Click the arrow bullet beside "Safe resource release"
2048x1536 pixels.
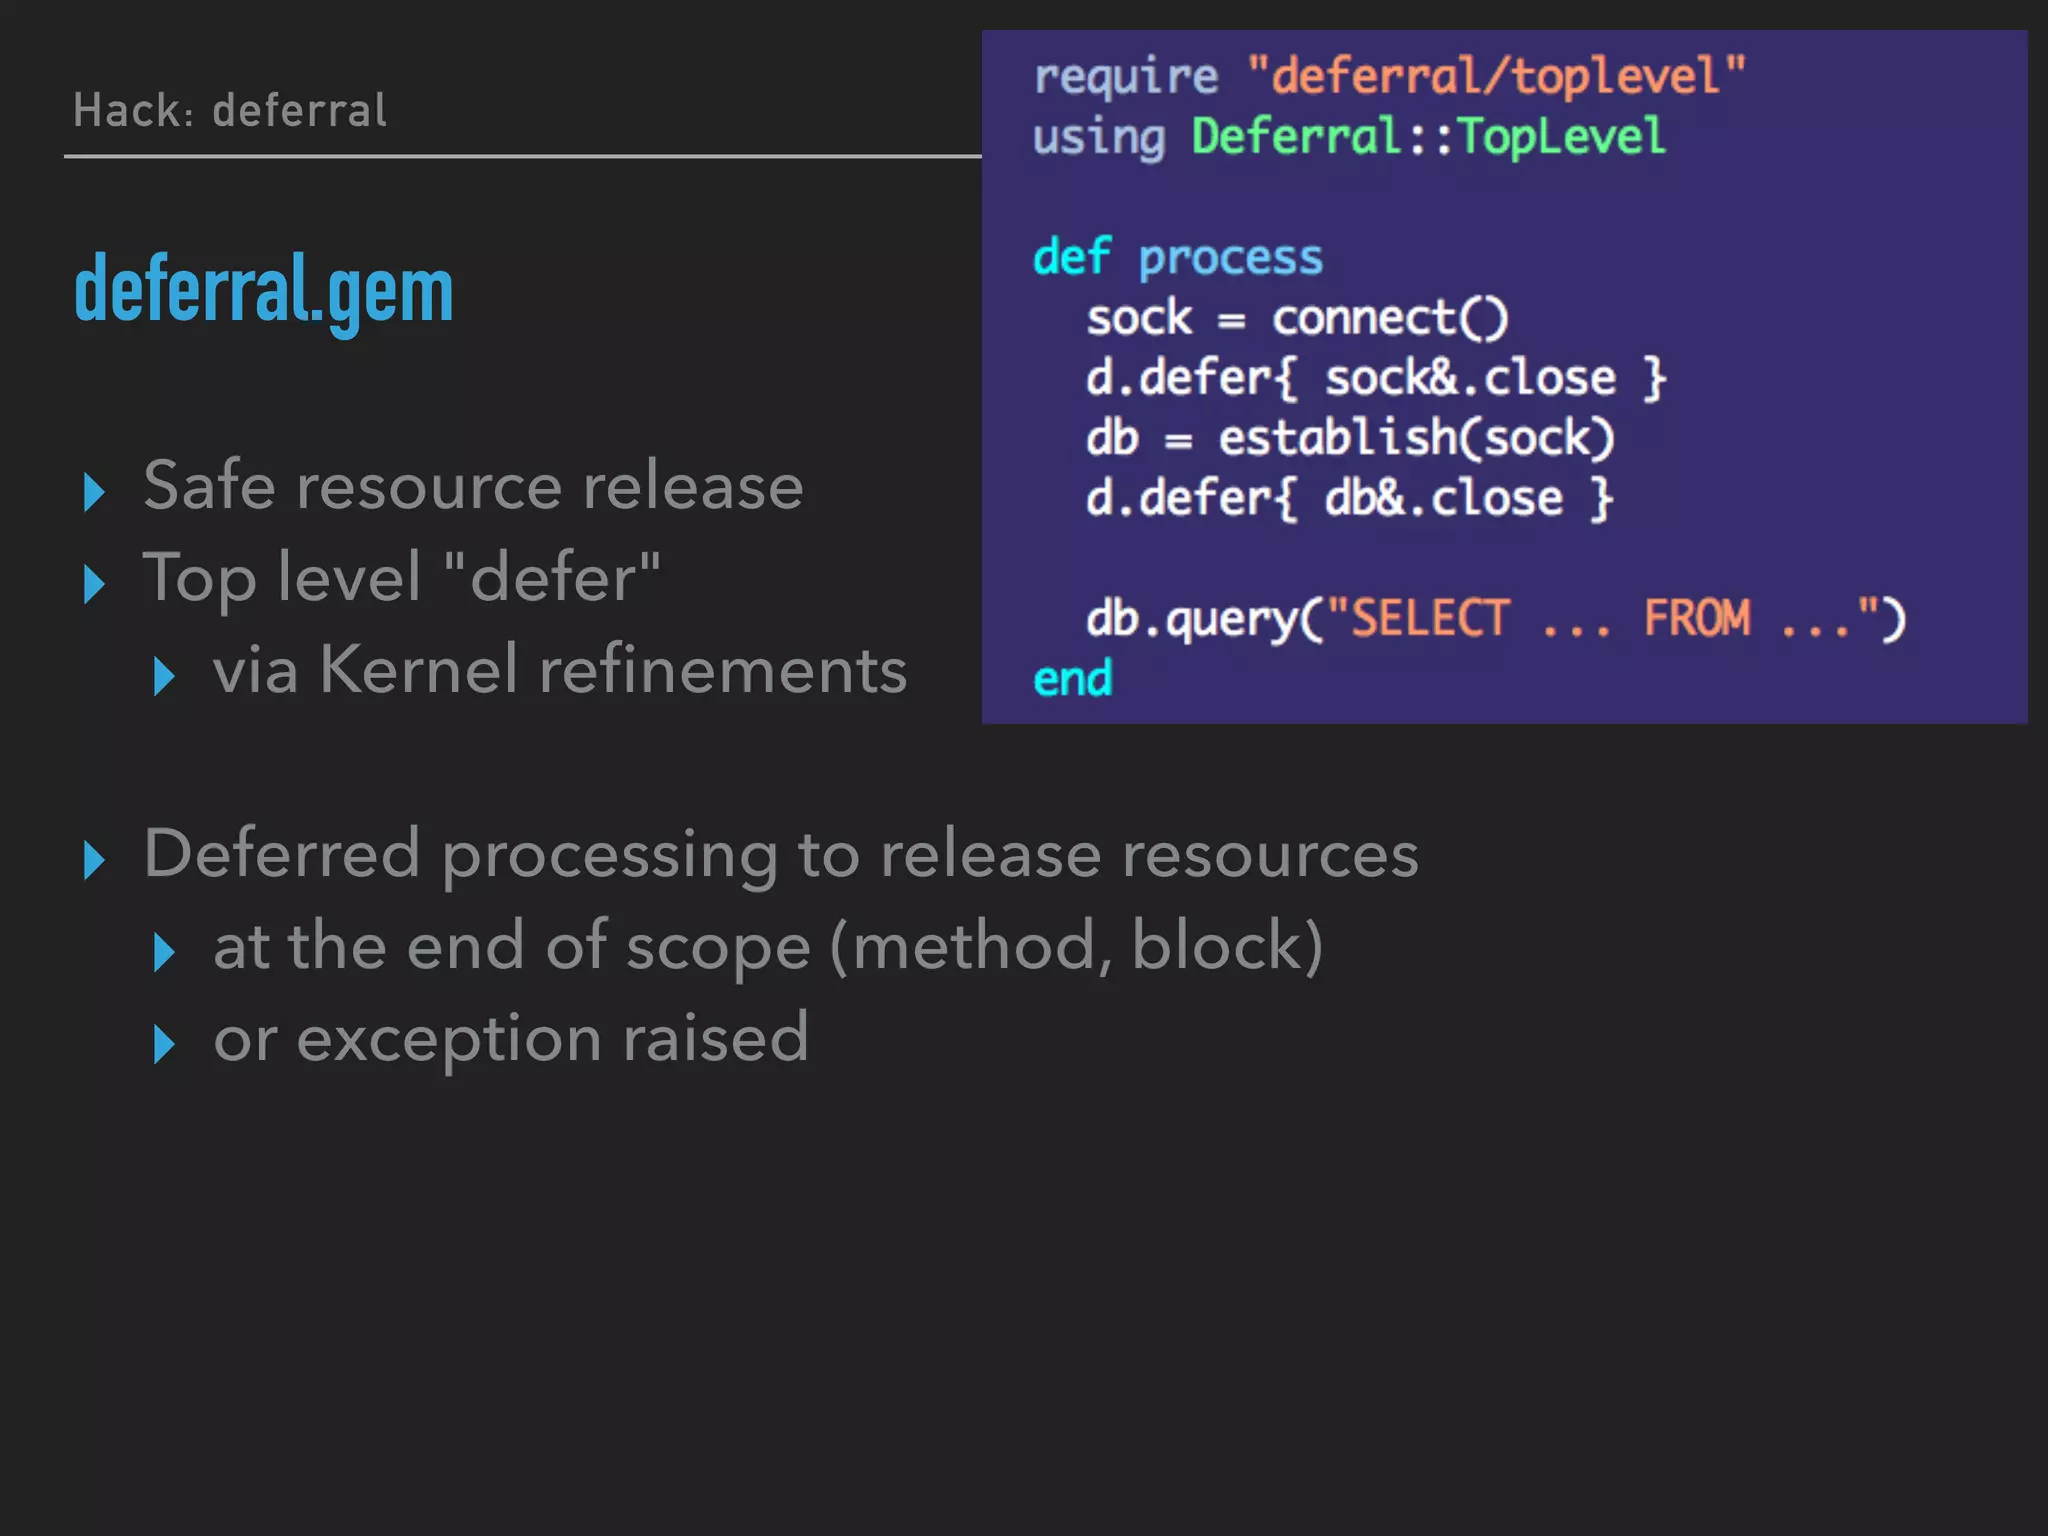95,492
